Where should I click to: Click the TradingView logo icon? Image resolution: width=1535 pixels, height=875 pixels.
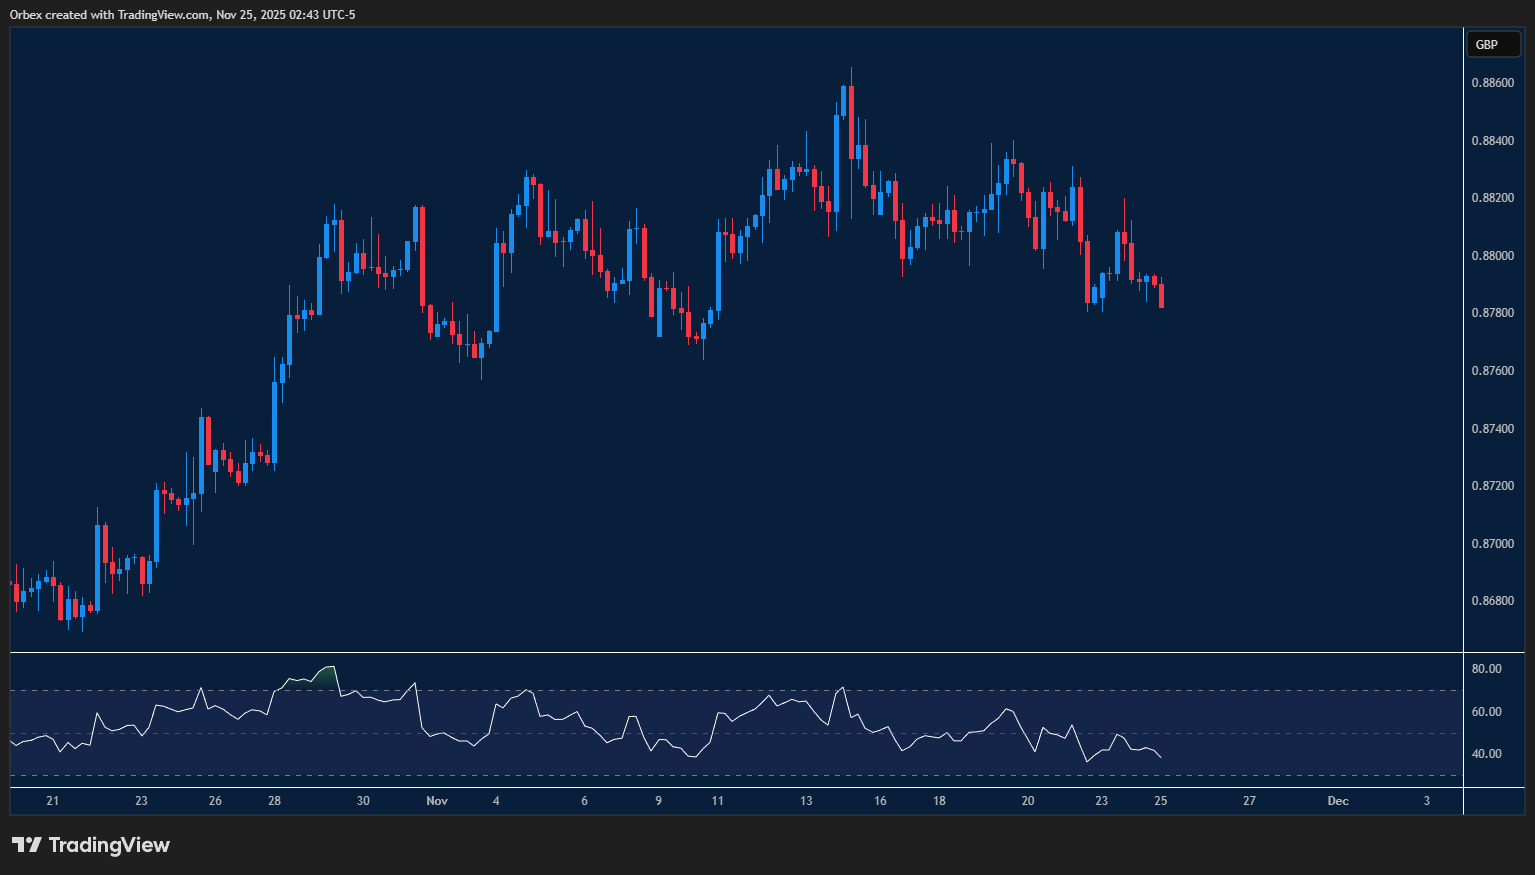coord(27,845)
